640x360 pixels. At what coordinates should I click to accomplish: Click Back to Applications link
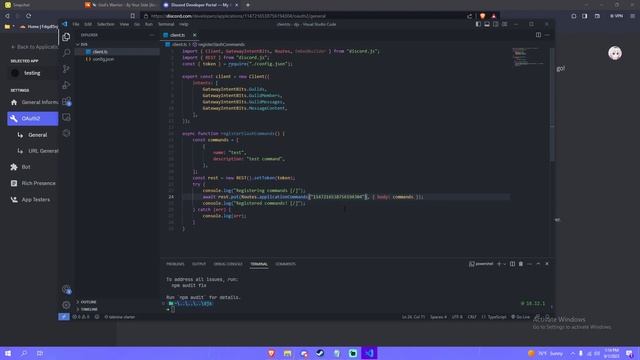[x=34, y=47]
